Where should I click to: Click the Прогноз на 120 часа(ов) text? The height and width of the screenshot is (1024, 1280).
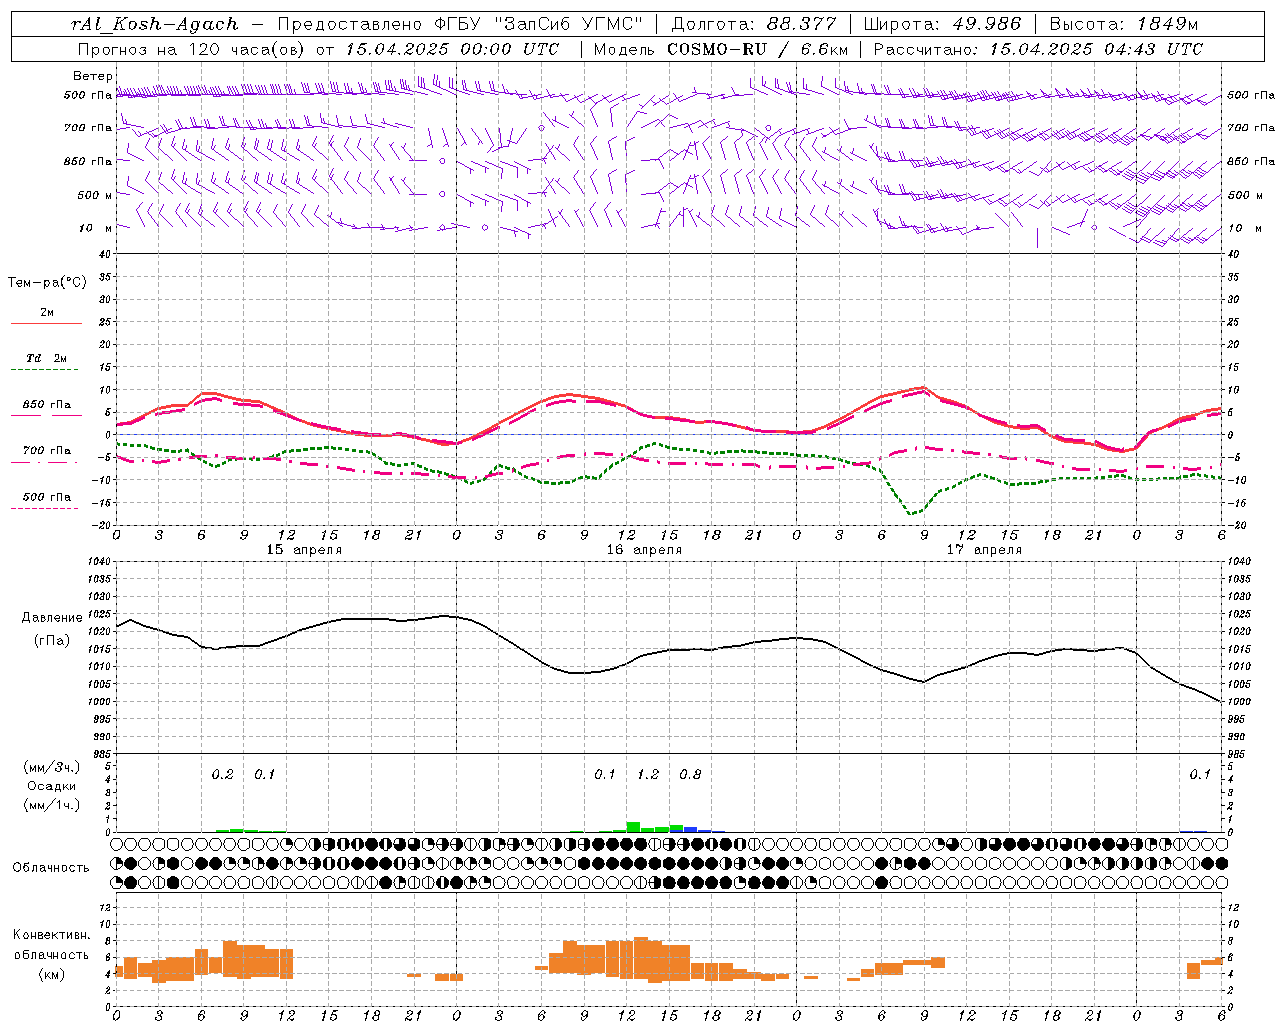click(191, 49)
